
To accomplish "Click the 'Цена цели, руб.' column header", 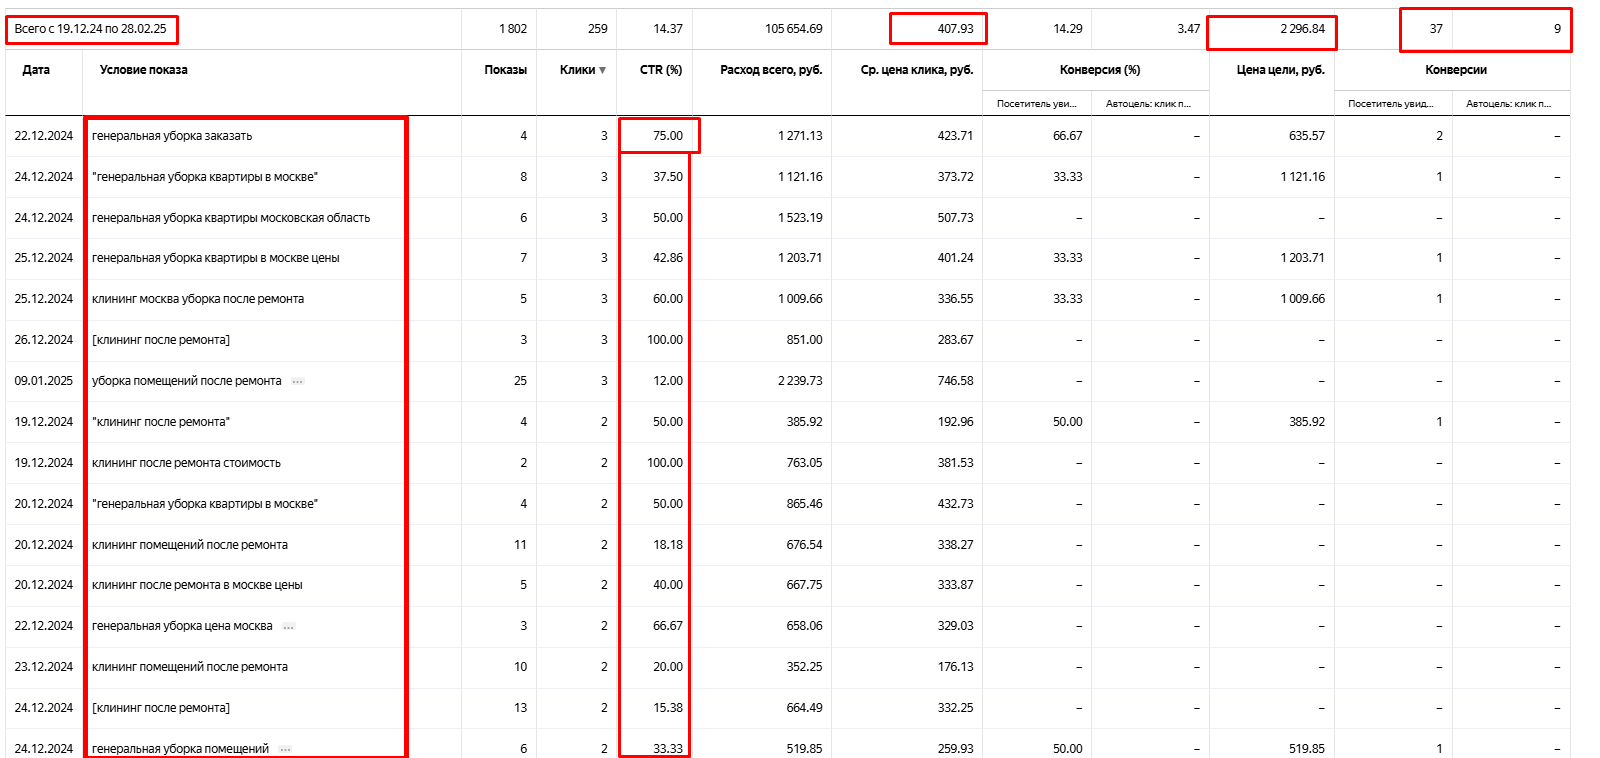I will (x=1280, y=70).
